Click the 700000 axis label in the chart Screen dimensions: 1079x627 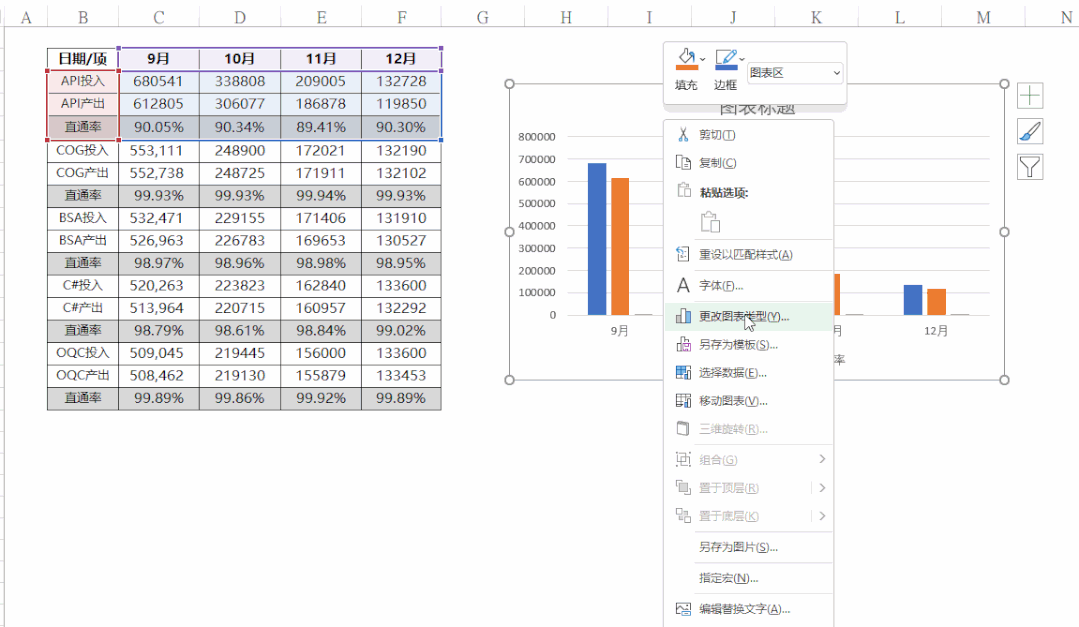(537, 159)
